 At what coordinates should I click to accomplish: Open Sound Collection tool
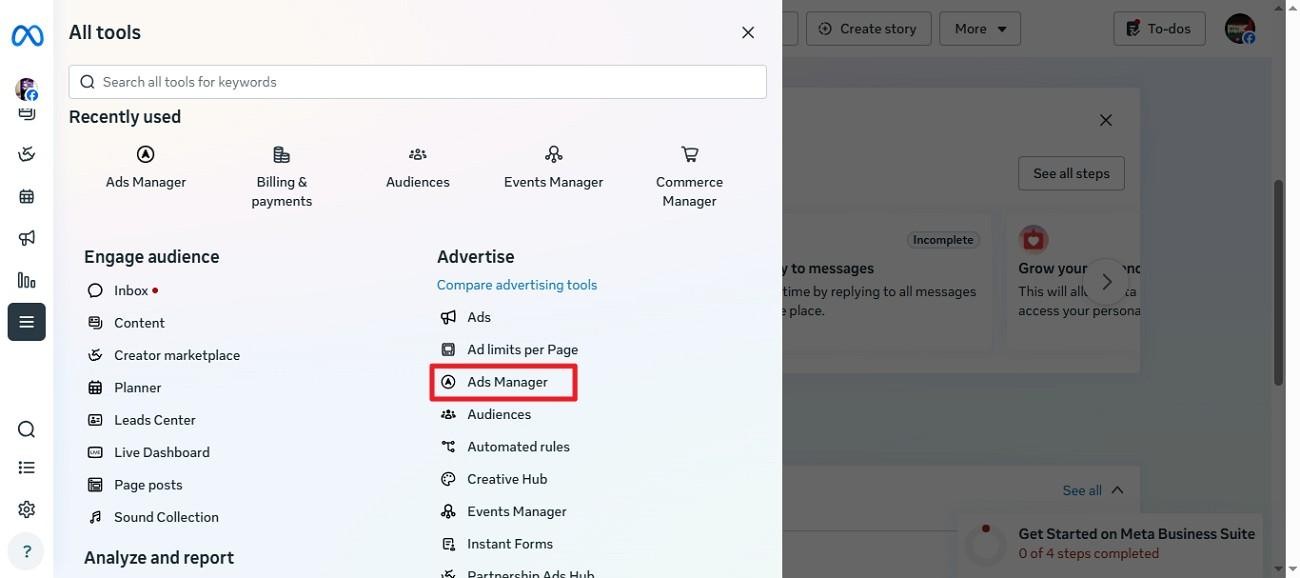coord(166,517)
